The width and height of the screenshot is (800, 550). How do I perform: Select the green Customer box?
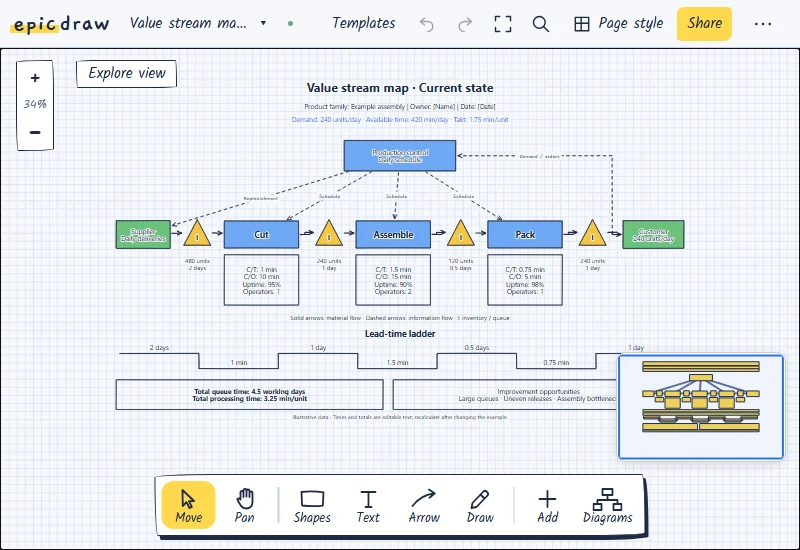653,235
